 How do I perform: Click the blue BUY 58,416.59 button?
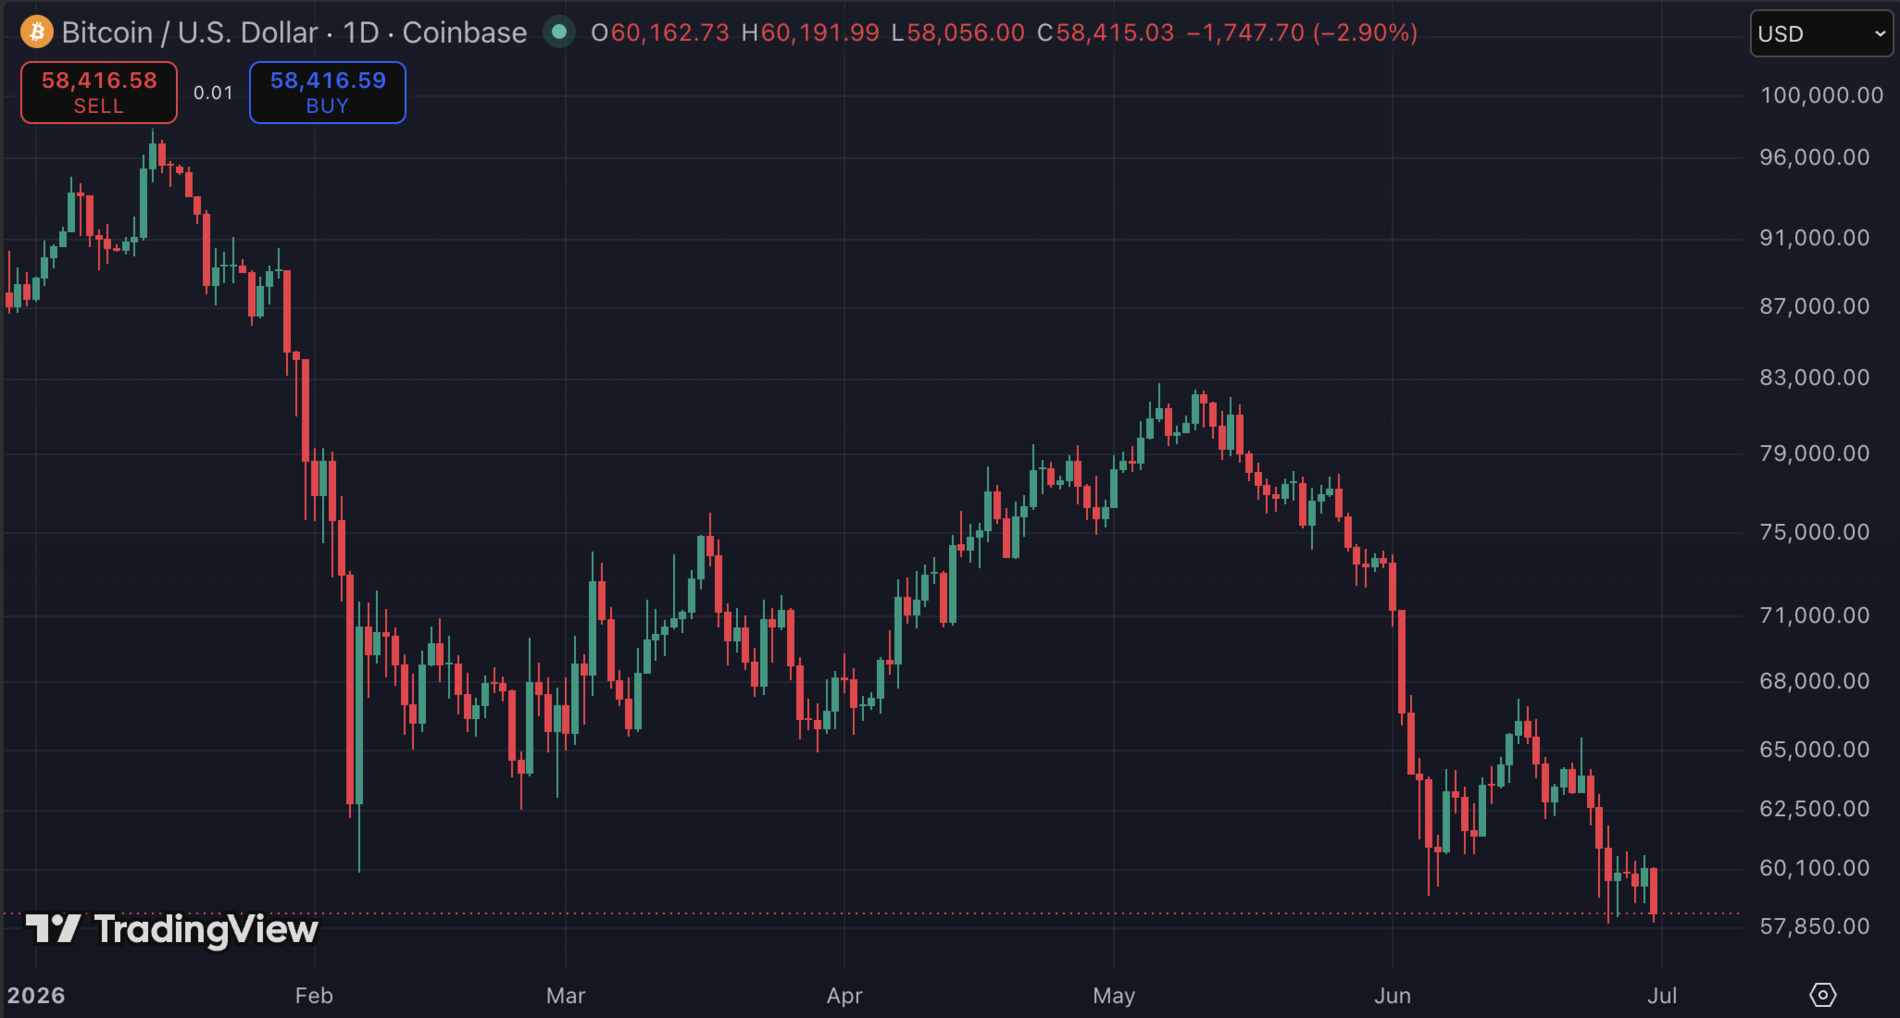click(327, 92)
